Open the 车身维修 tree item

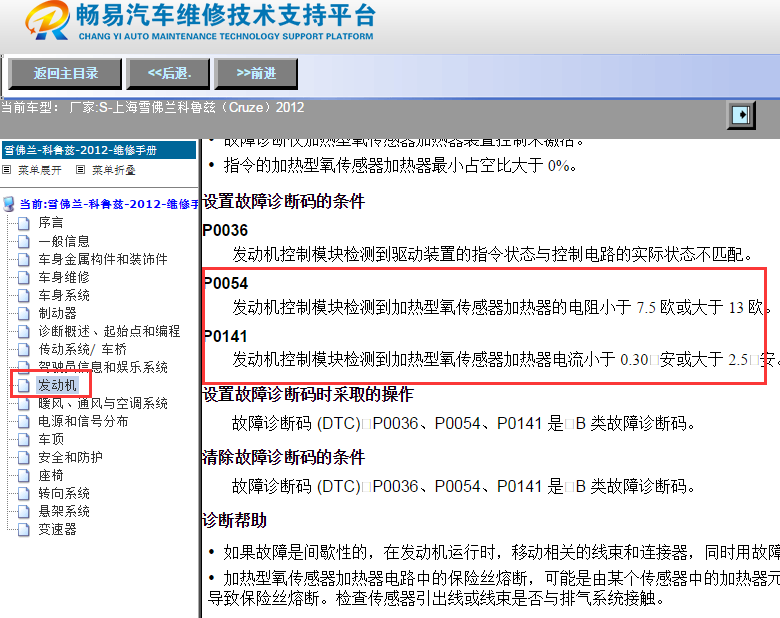coord(64,277)
